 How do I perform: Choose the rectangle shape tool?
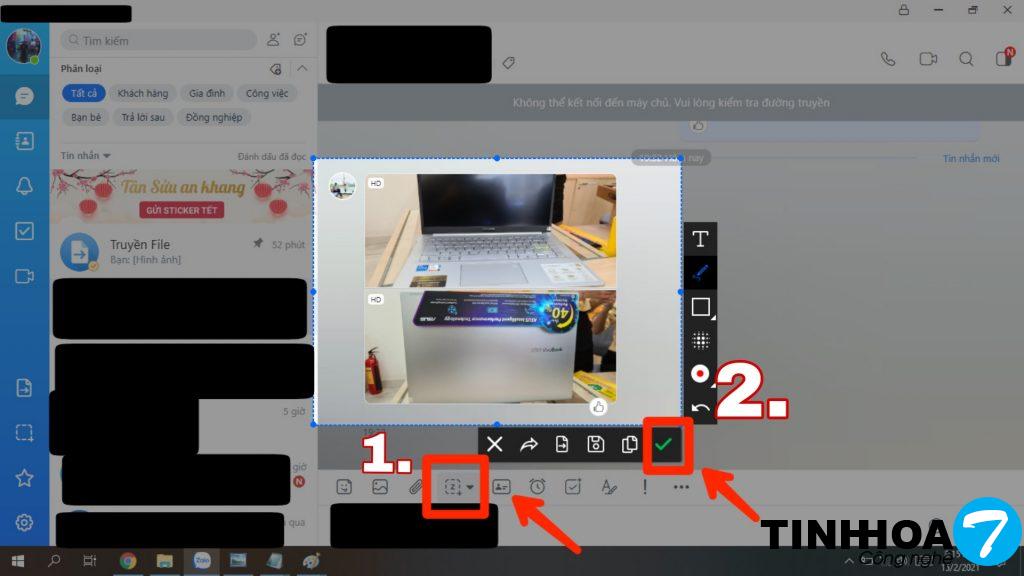701,307
